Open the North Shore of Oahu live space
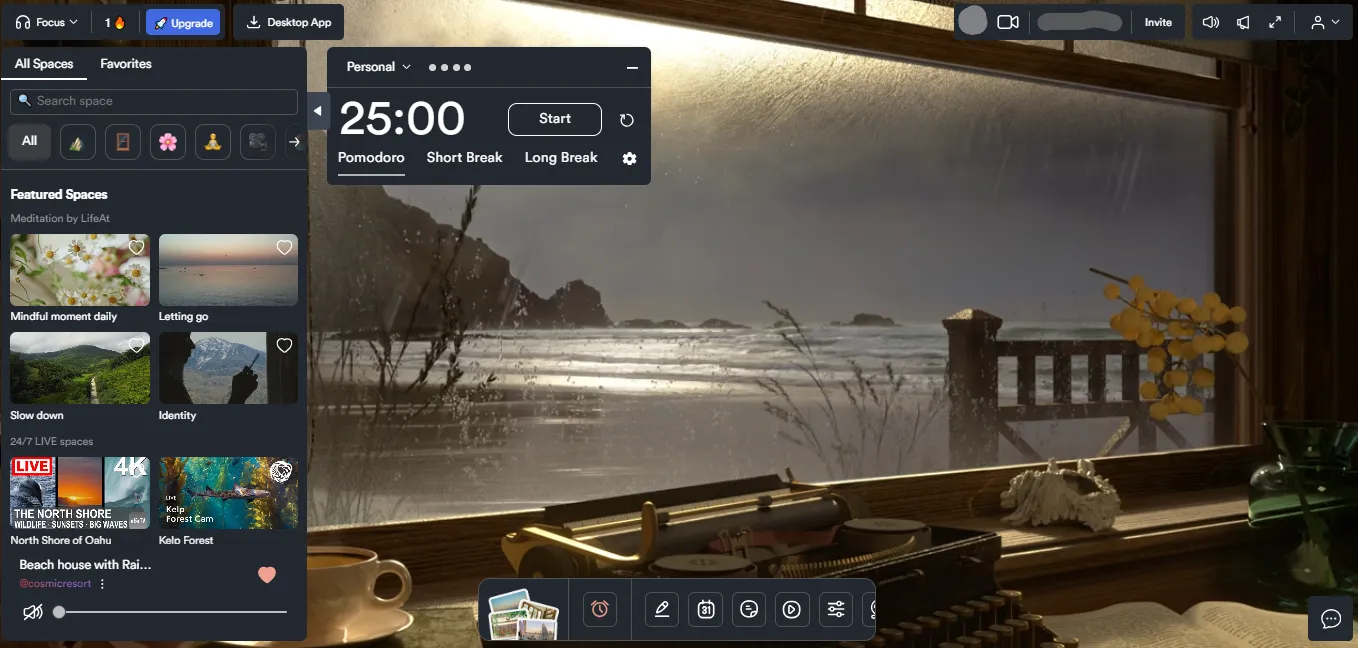Screen dimensions: 1358x648 80,492
